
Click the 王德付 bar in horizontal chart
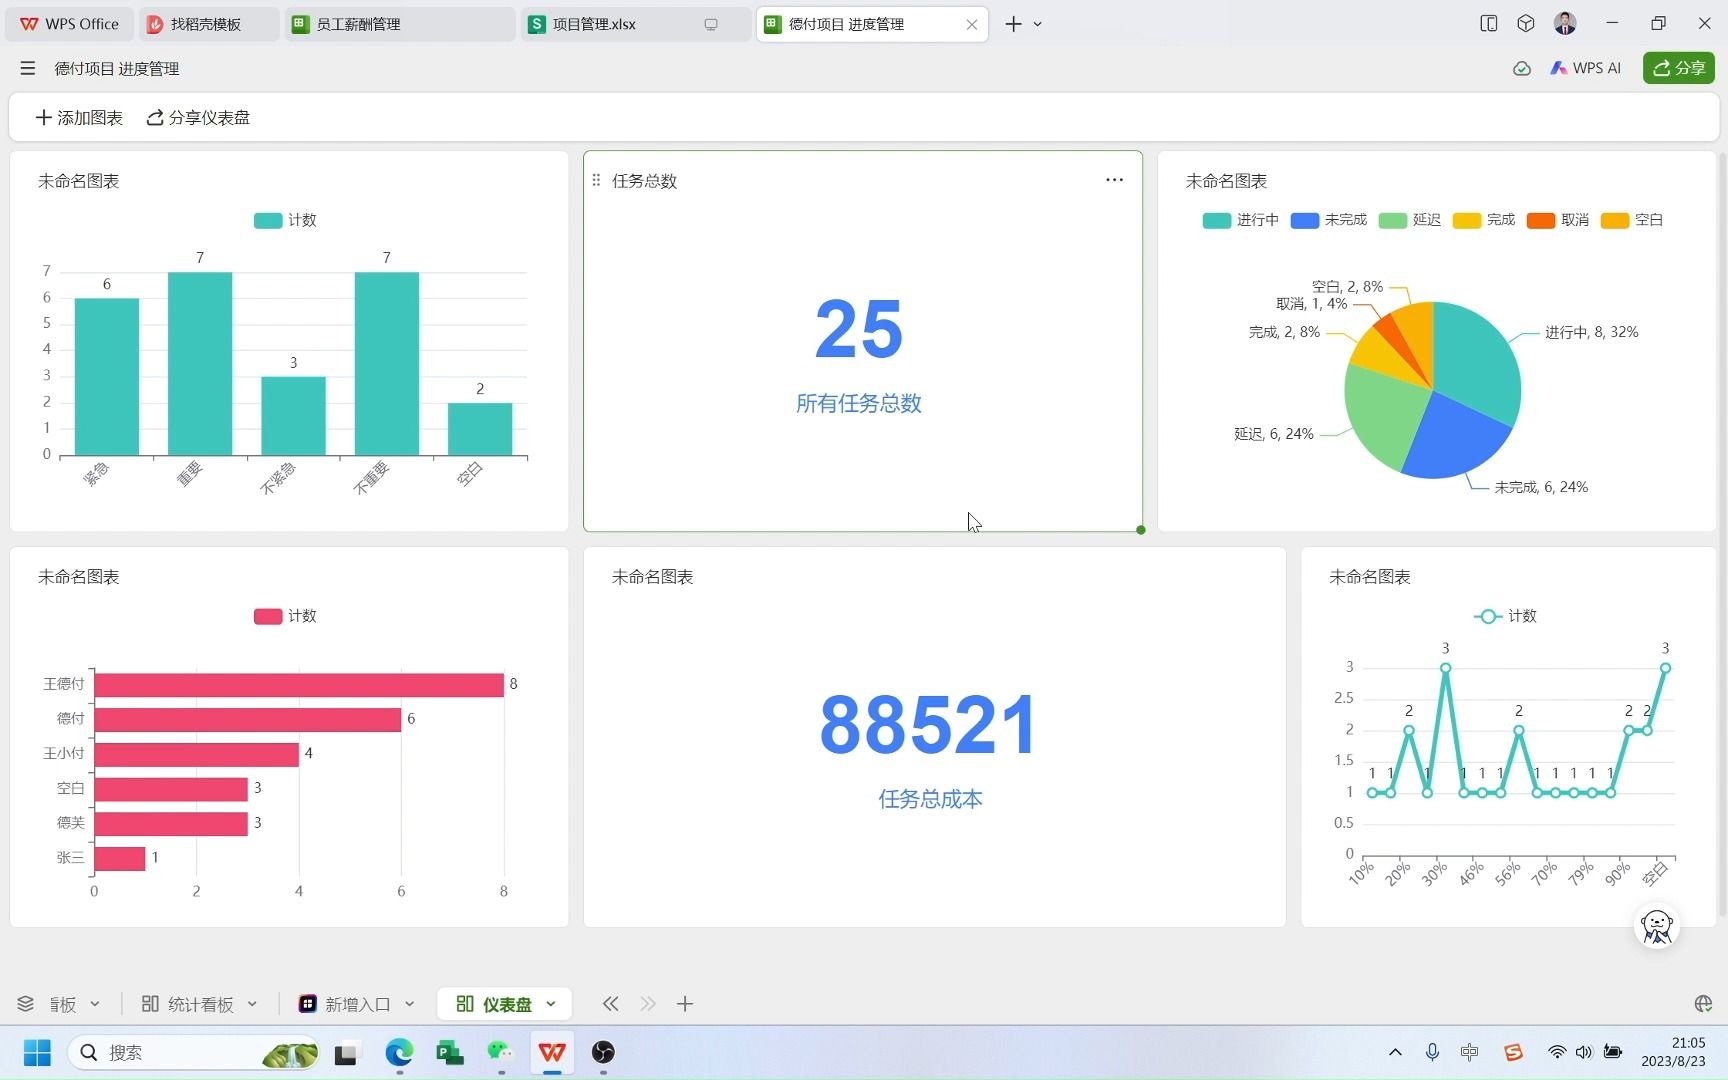tap(298, 684)
